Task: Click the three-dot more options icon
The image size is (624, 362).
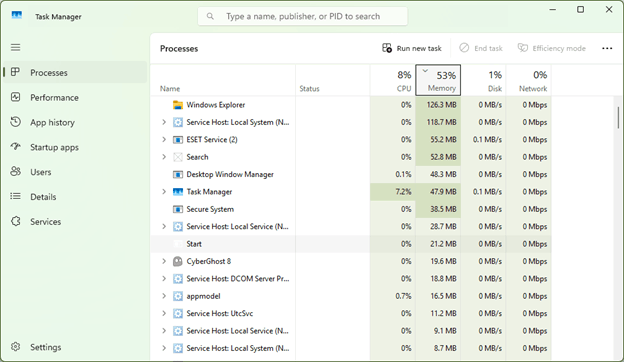Action: pos(607,48)
